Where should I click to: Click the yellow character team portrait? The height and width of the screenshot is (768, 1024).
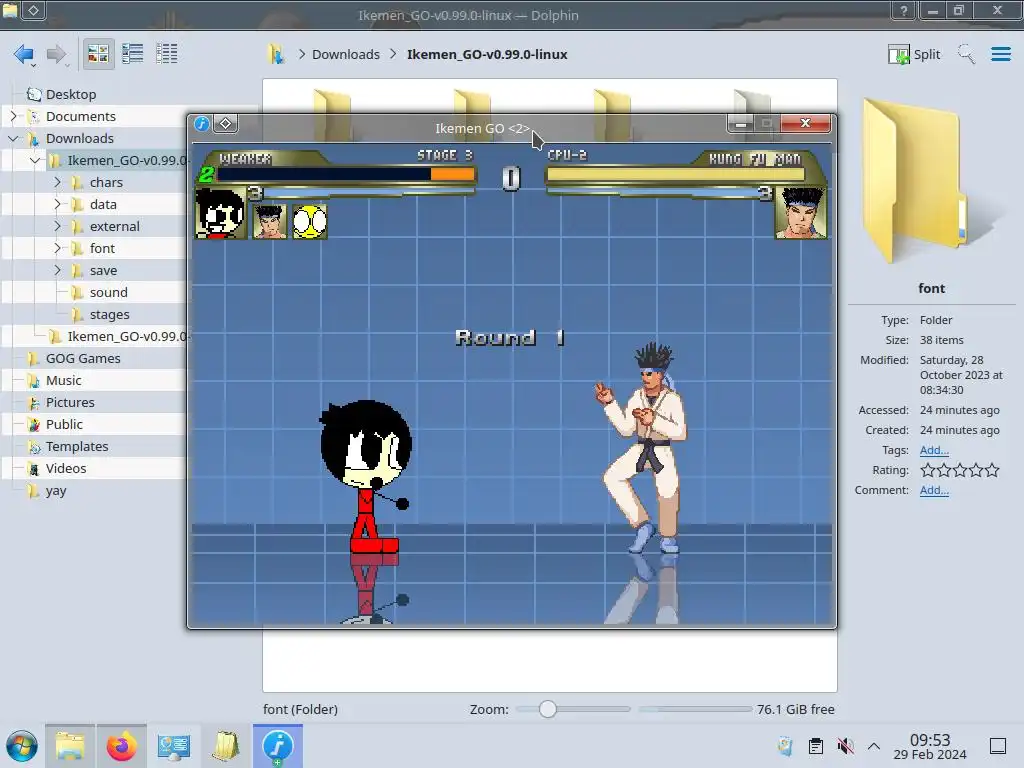coord(310,221)
